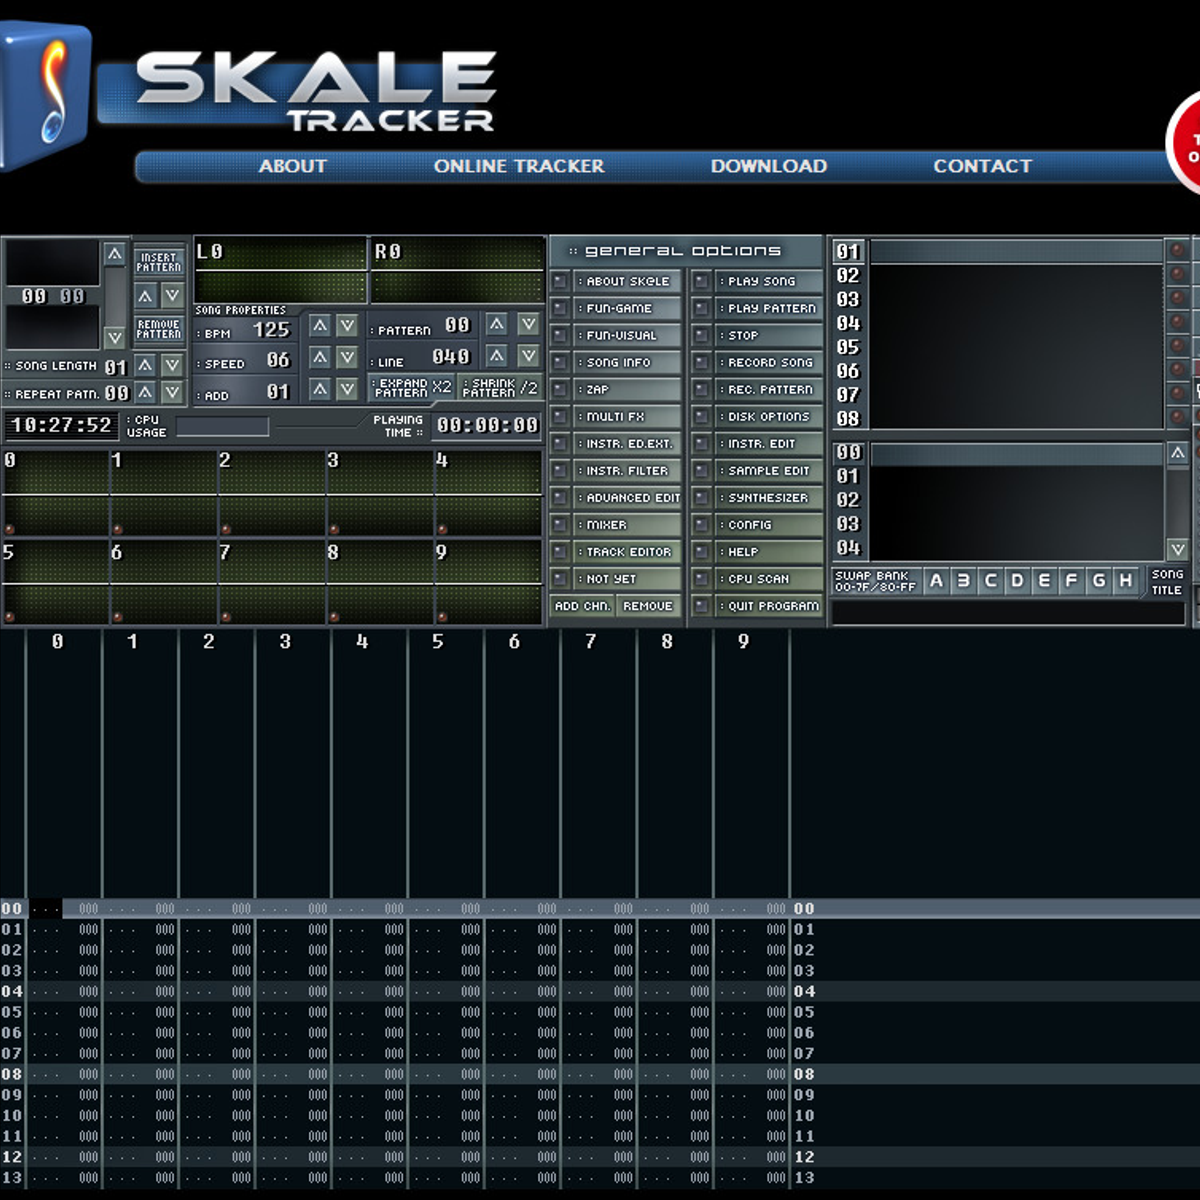Click the square indicator beside About Skale
Image resolution: width=1200 pixels, height=1200 pixels.
(x=560, y=281)
